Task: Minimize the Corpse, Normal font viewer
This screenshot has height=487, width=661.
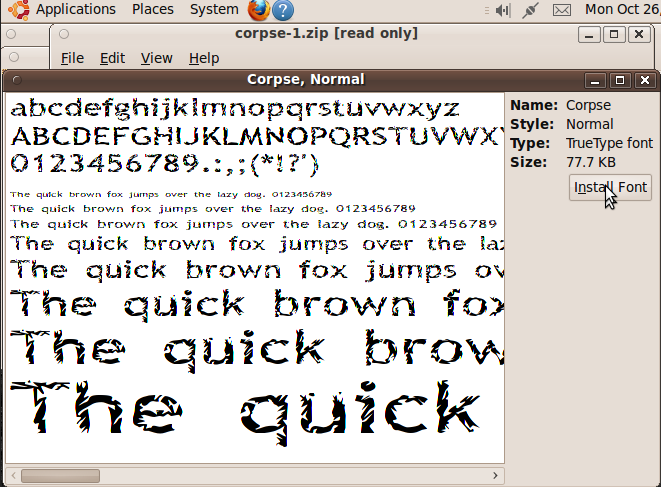Action: point(598,80)
